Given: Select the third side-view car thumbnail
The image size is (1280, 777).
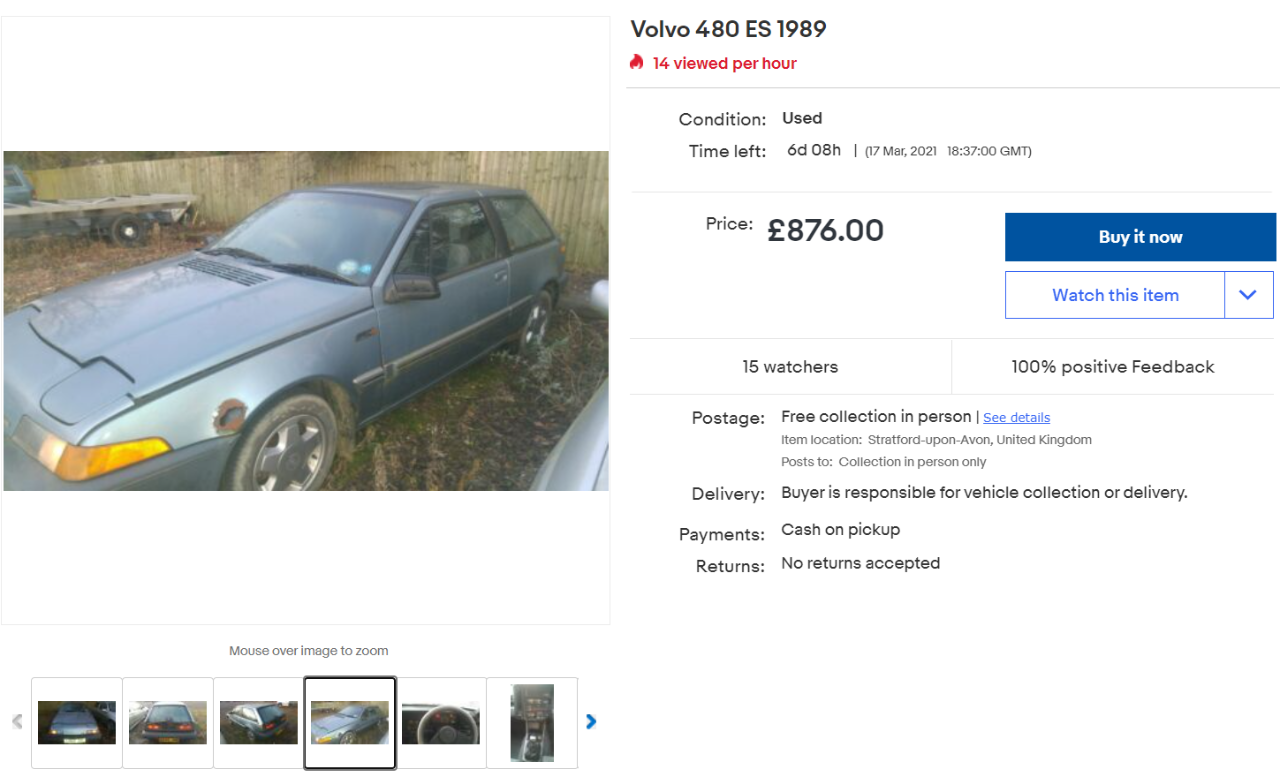Looking at the screenshot, I should pos(259,723).
